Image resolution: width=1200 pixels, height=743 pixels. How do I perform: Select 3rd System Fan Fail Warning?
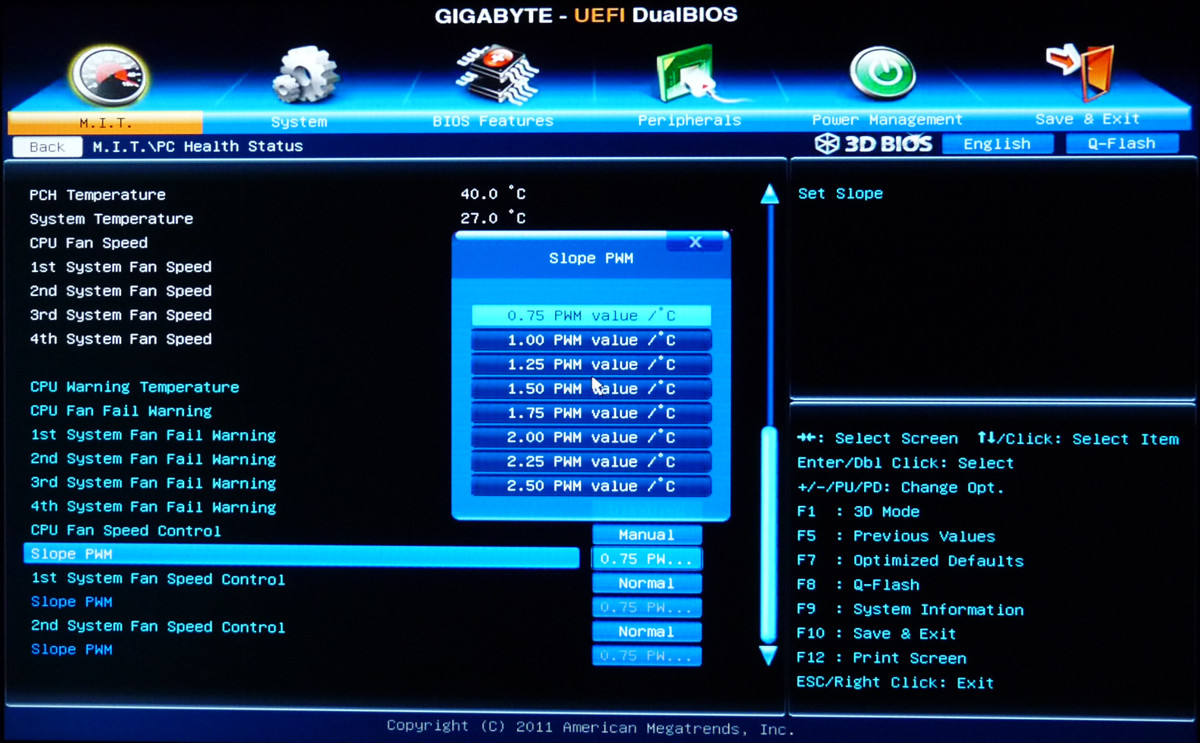click(153, 483)
